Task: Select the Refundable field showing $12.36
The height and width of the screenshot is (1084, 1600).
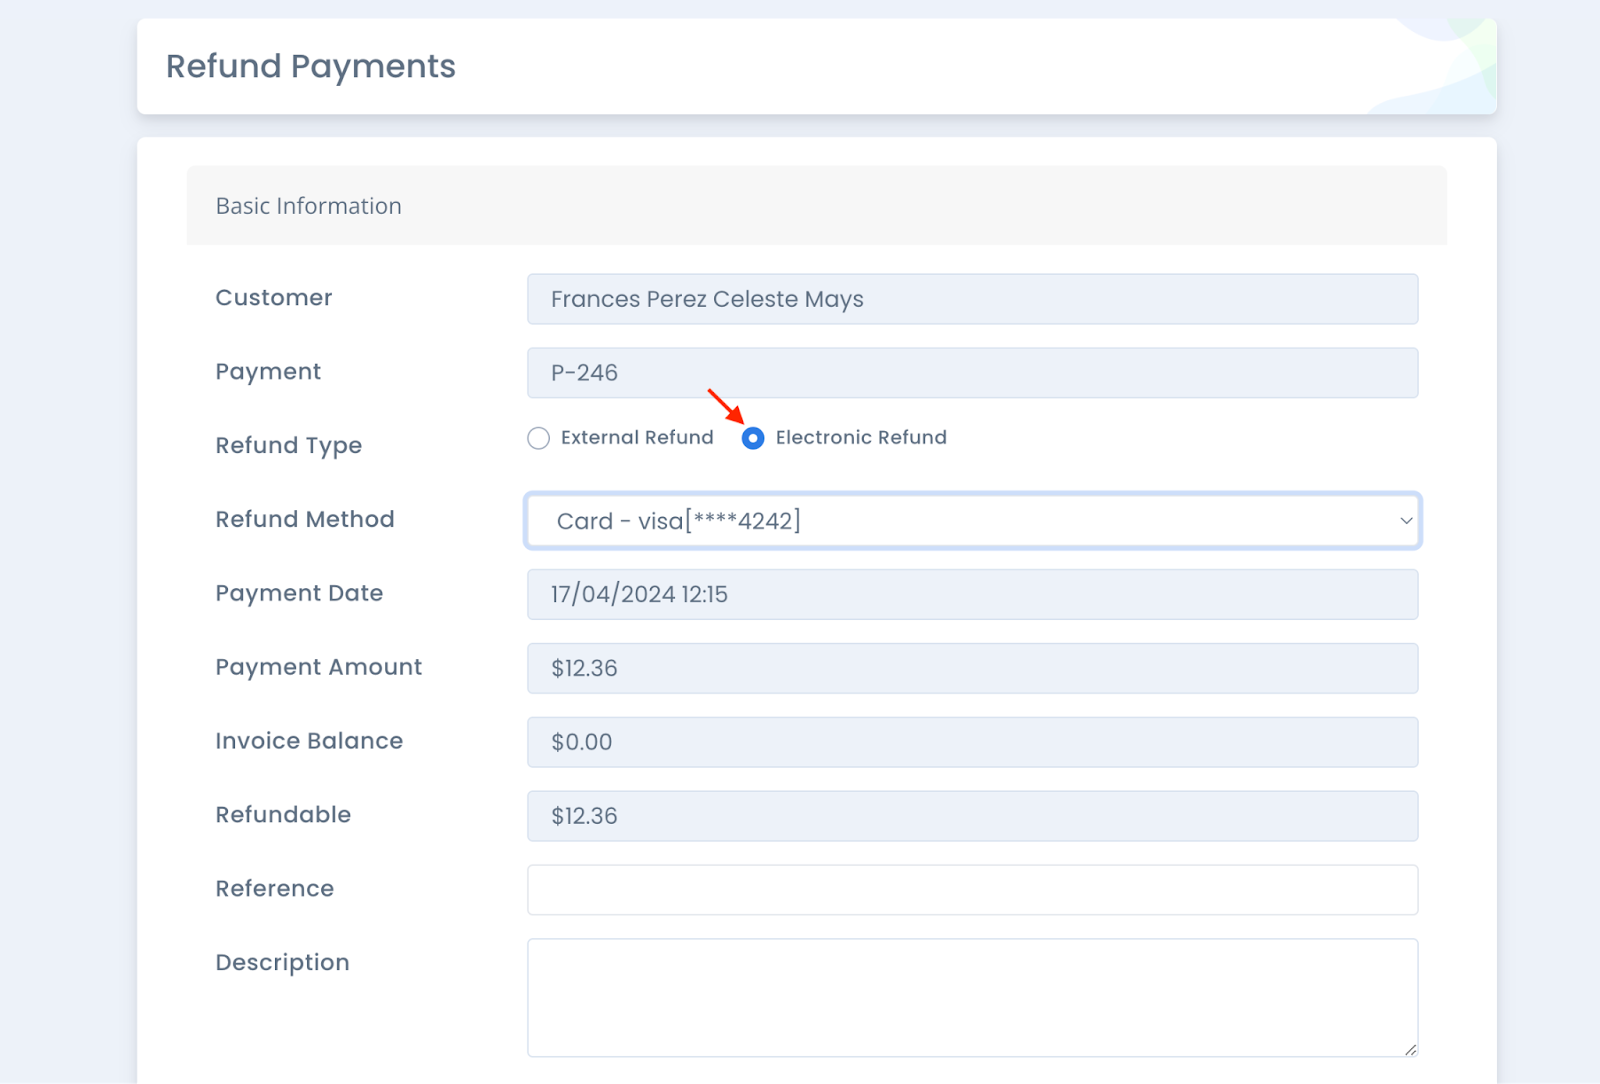Action: tap(973, 815)
